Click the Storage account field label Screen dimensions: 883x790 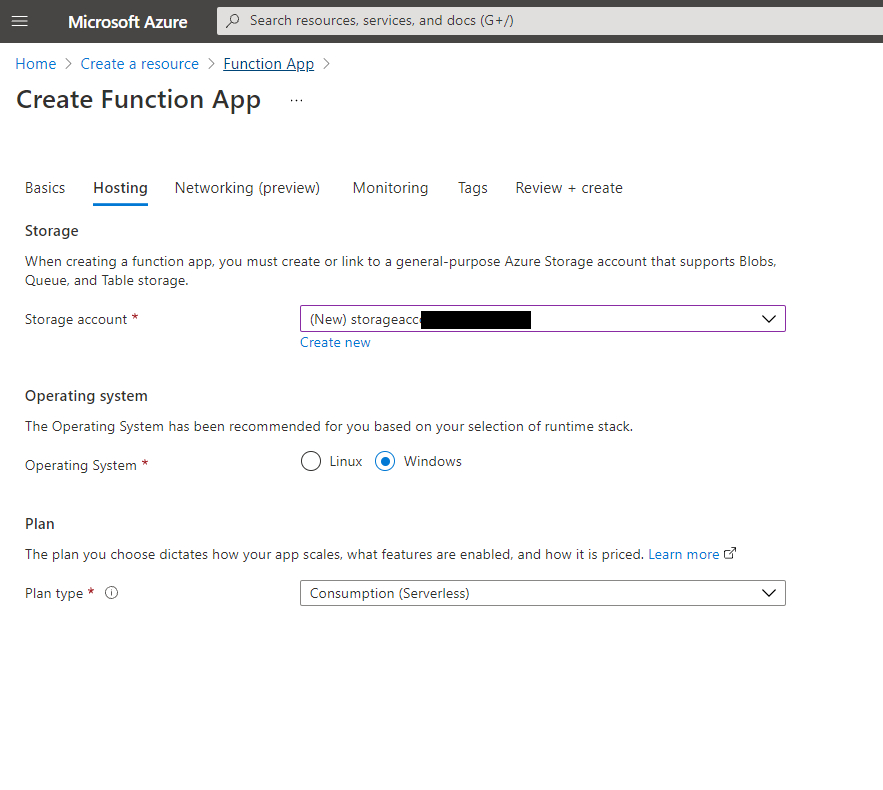(x=76, y=319)
